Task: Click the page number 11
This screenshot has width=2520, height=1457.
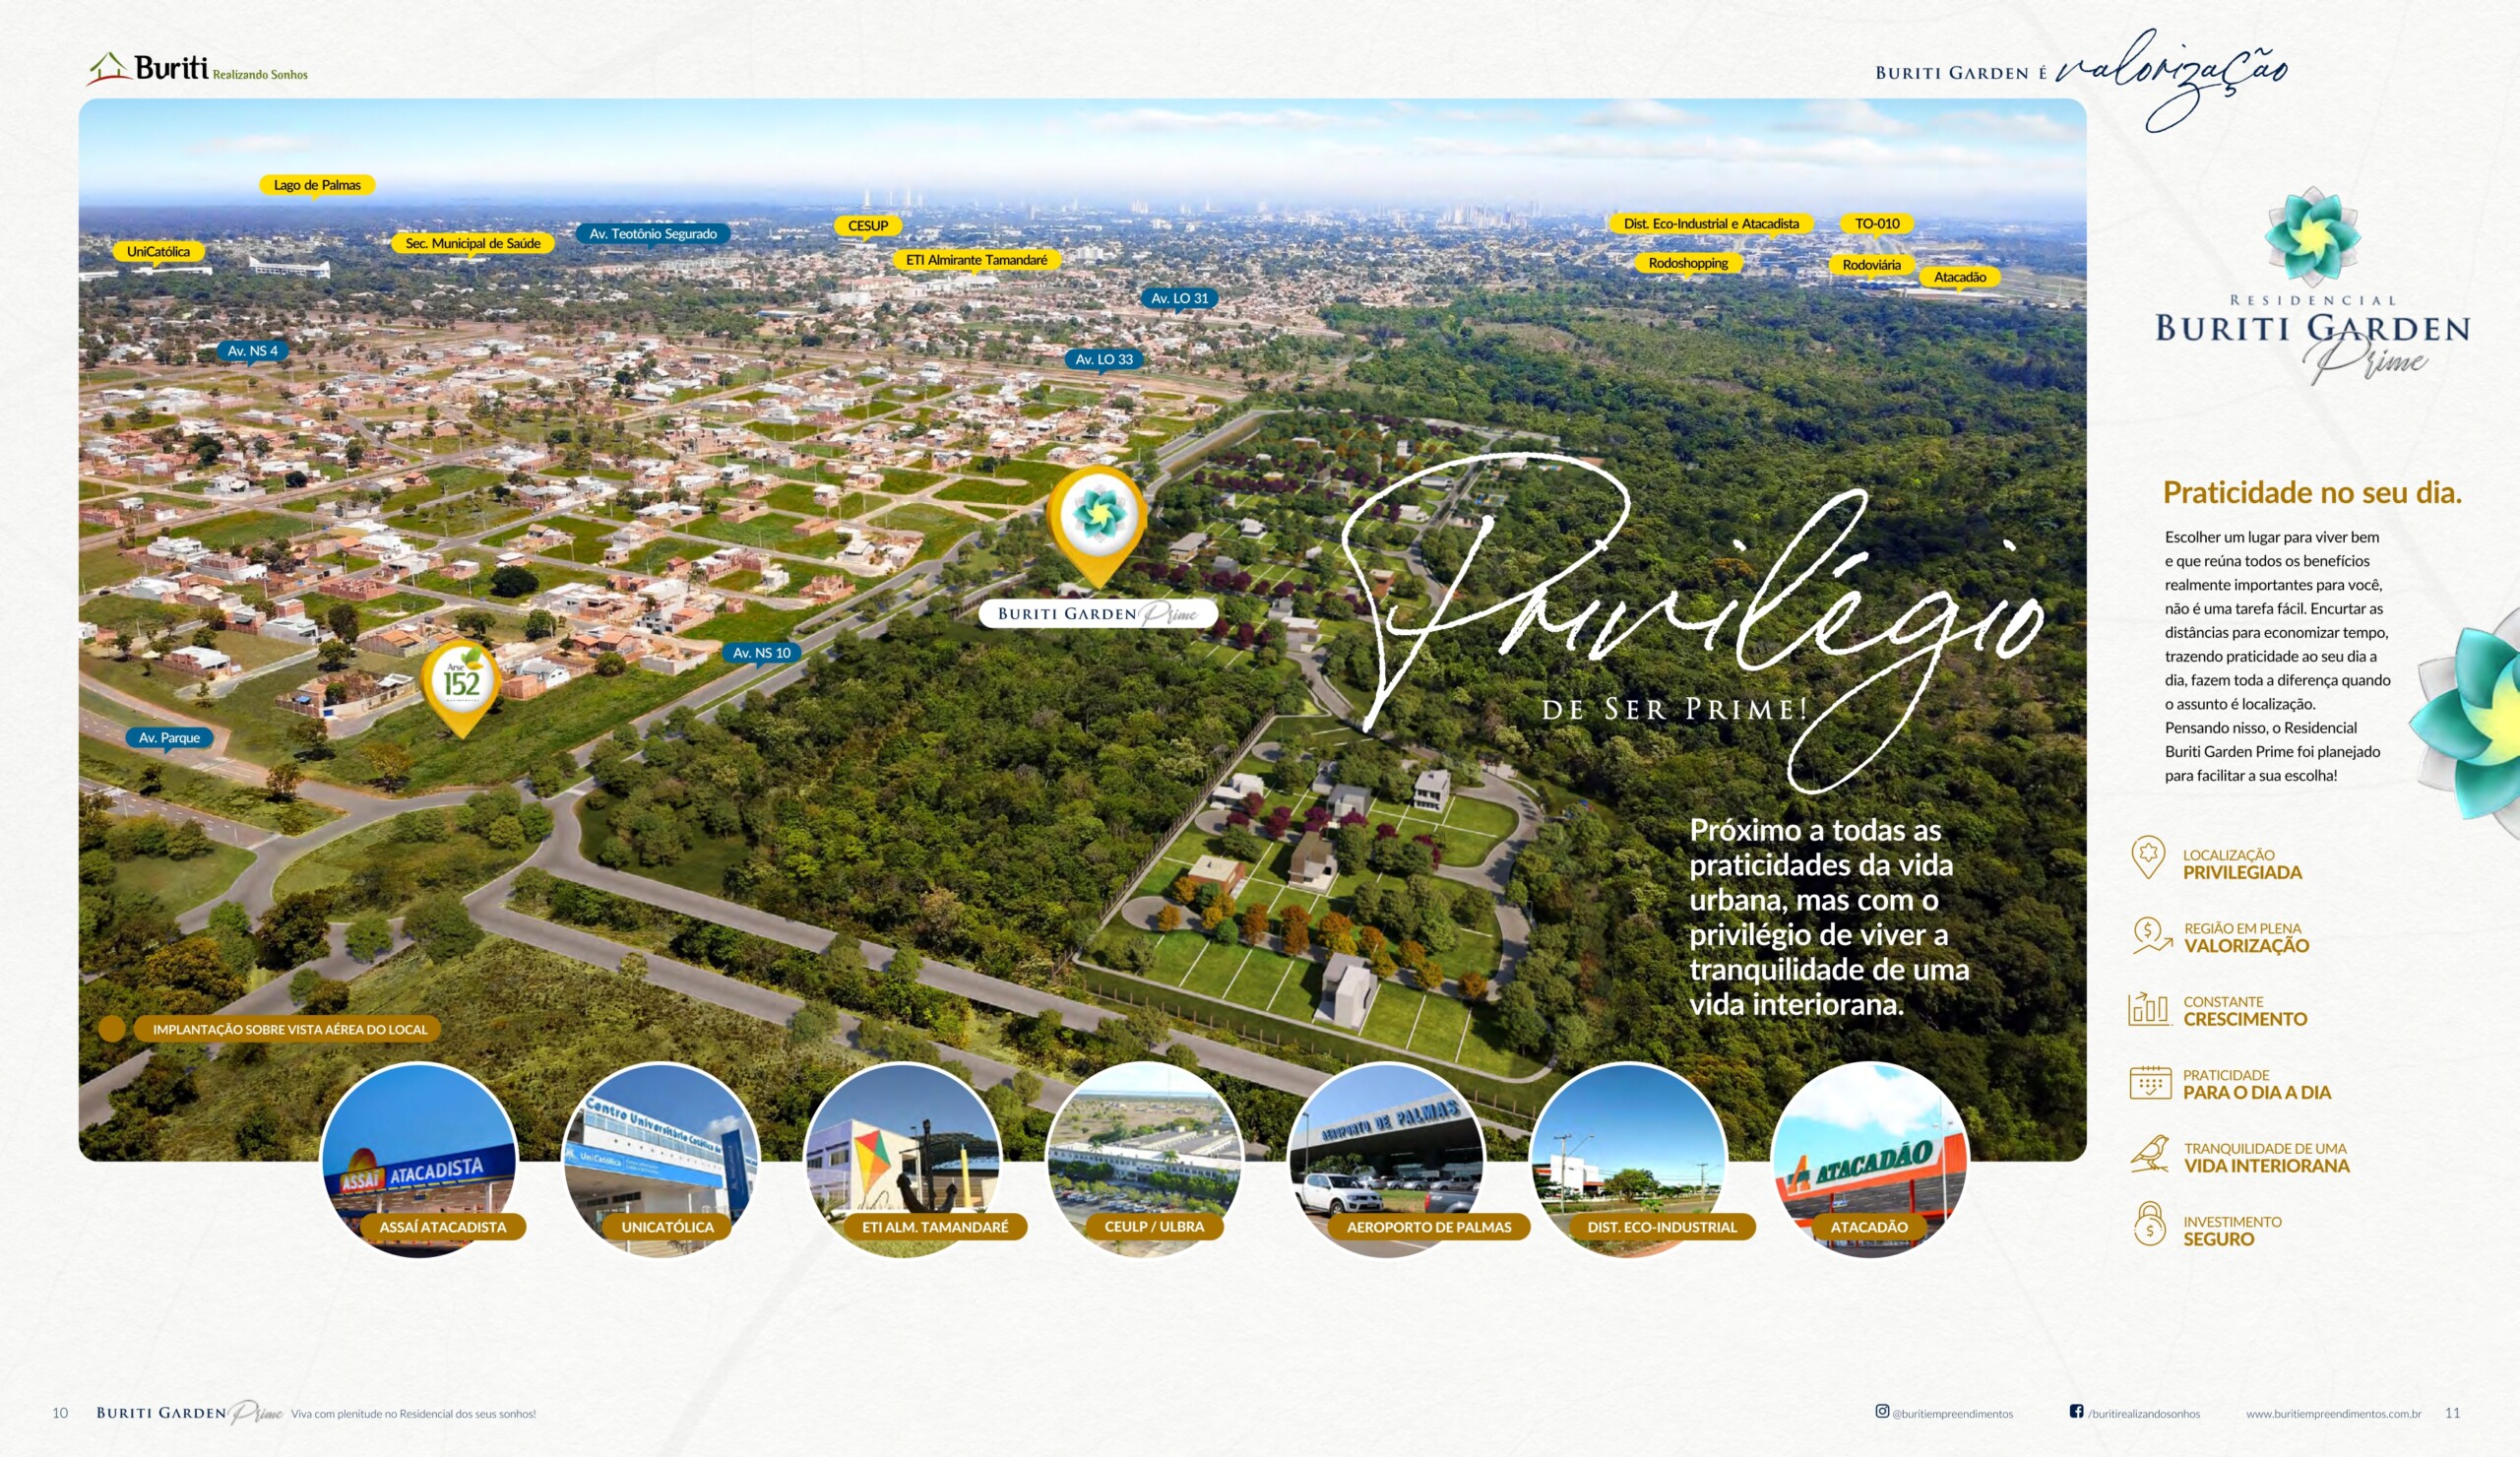Action: coord(2452,1413)
